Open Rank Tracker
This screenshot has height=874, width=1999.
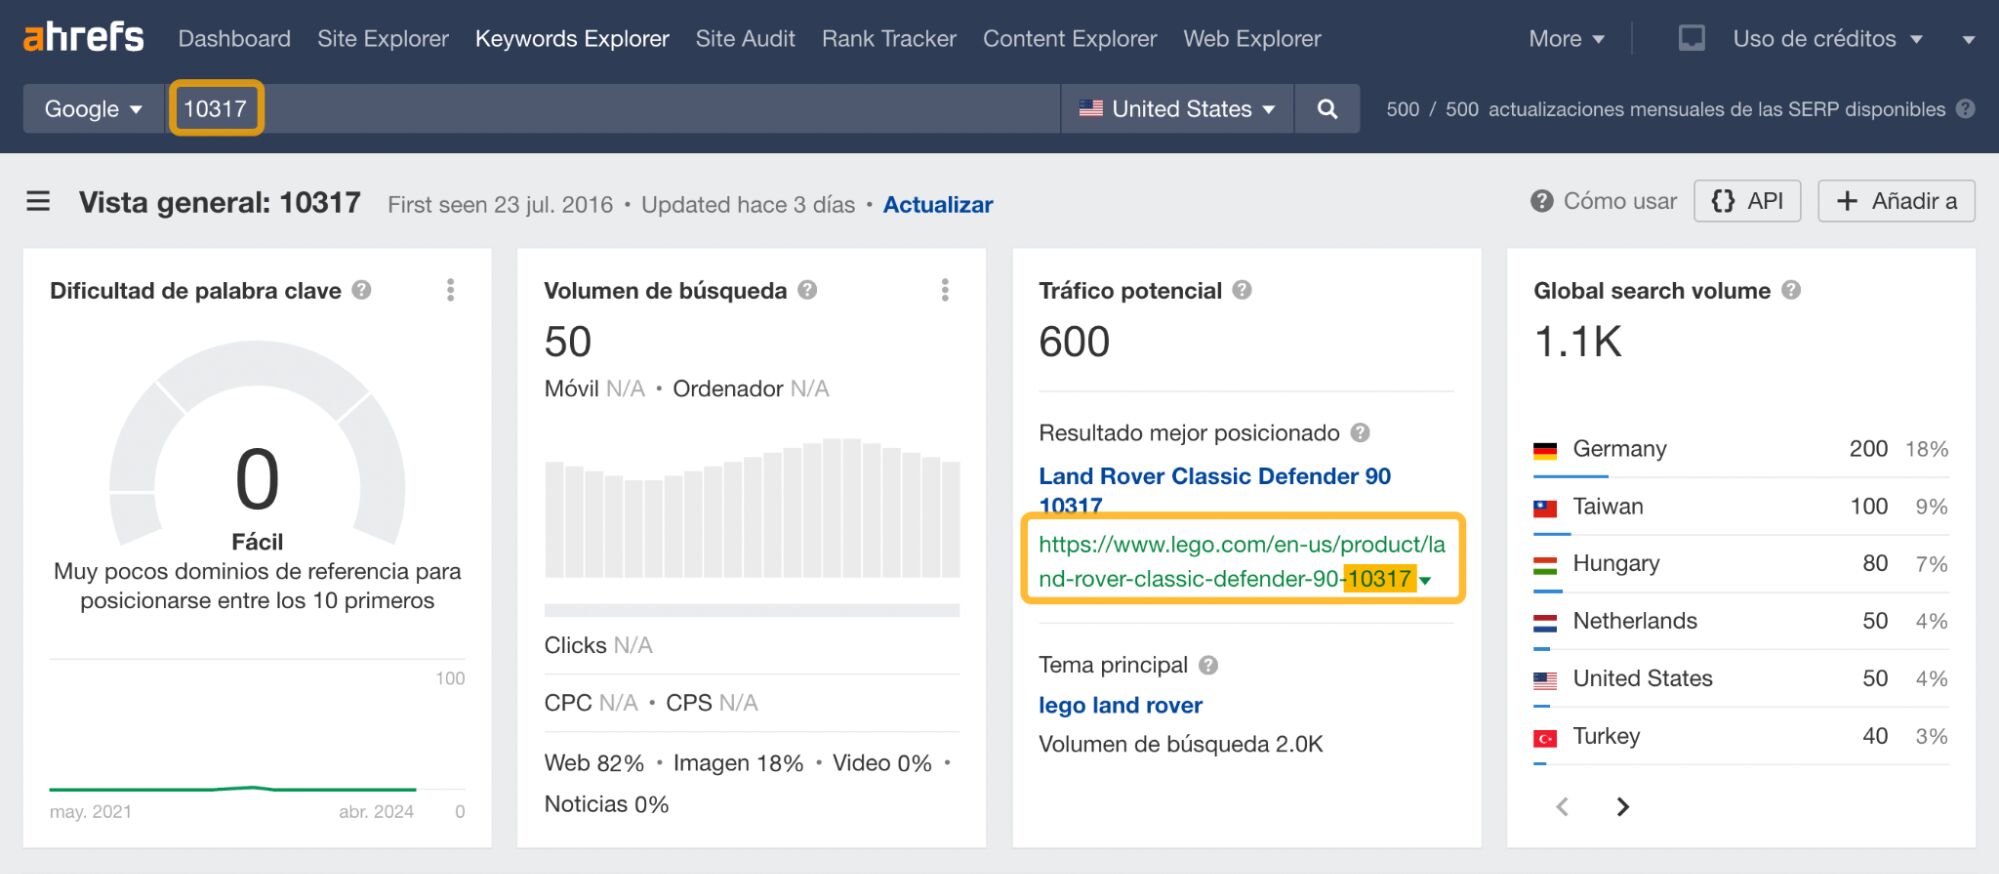tap(889, 39)
